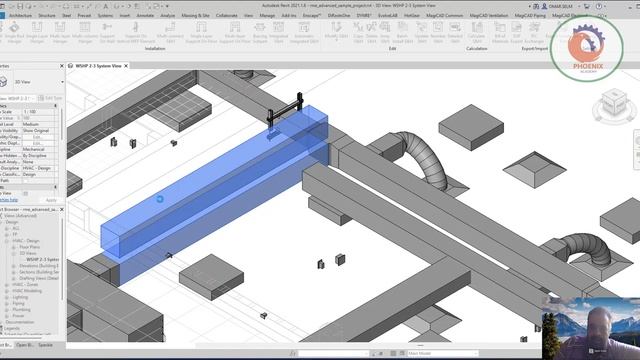Image resolution: width=640 pixels, height=360 pixels.
Task: Select the Multi-connect S&H tool
Action: [x=170, y=33]
